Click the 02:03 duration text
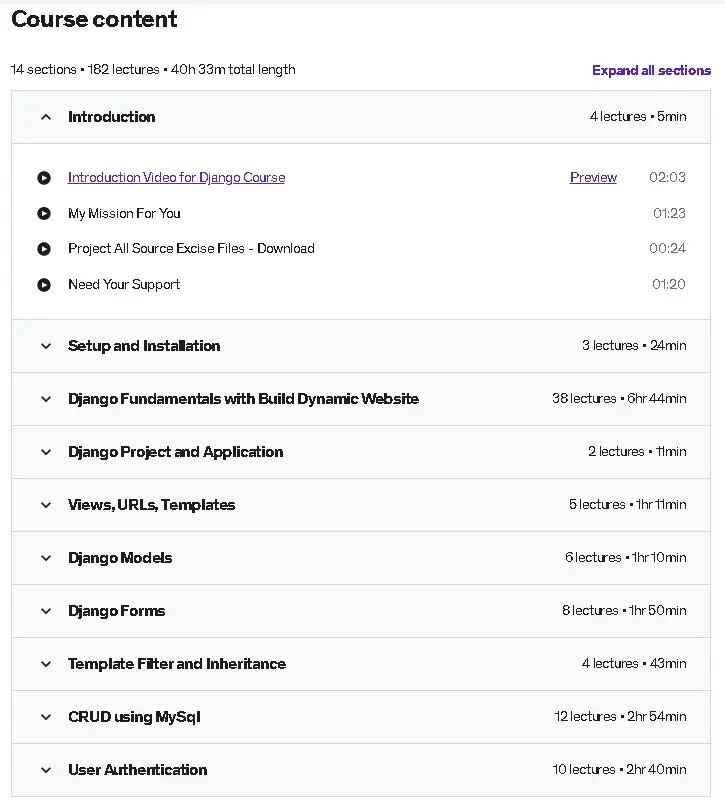This screenshot has width=725, height=805. tap(667, 178)
